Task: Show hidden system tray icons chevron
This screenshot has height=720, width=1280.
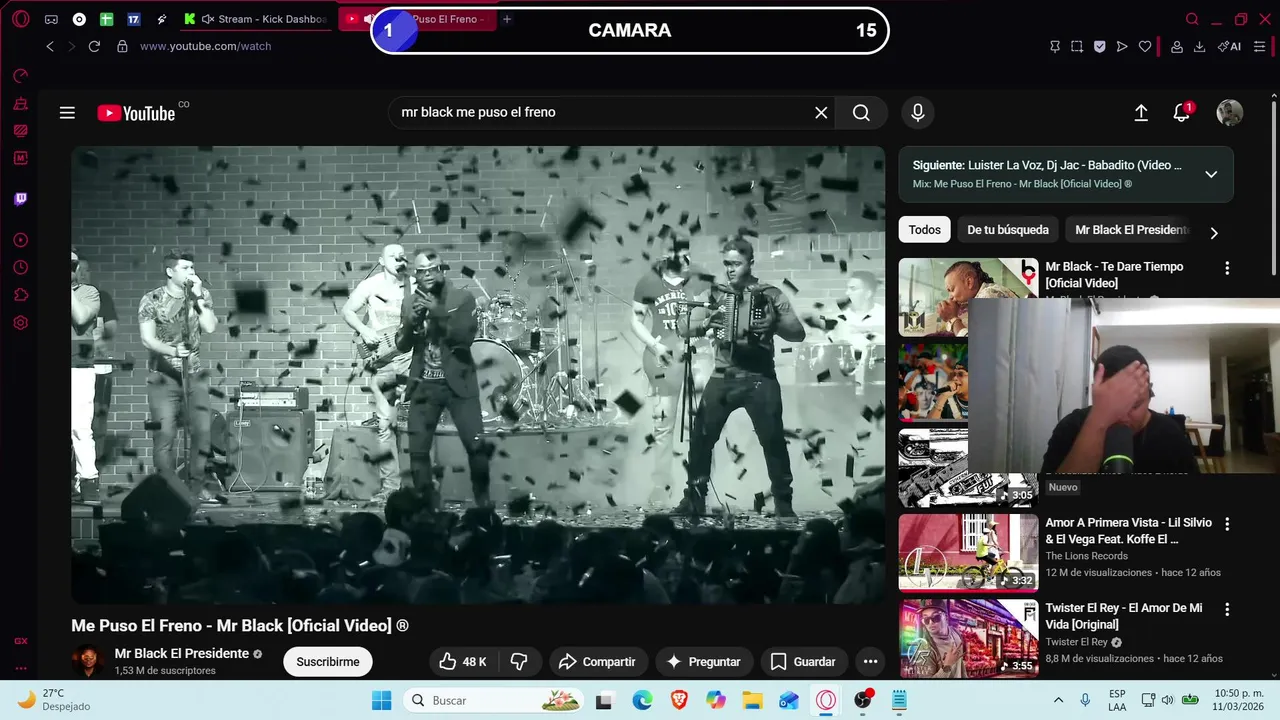Action: (x=1058, y=700)
